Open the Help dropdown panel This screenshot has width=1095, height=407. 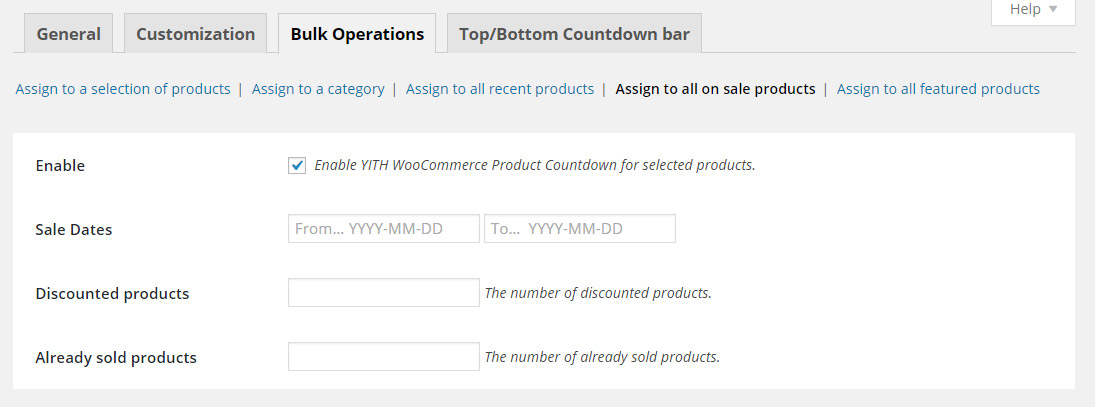pos(1033,10)
